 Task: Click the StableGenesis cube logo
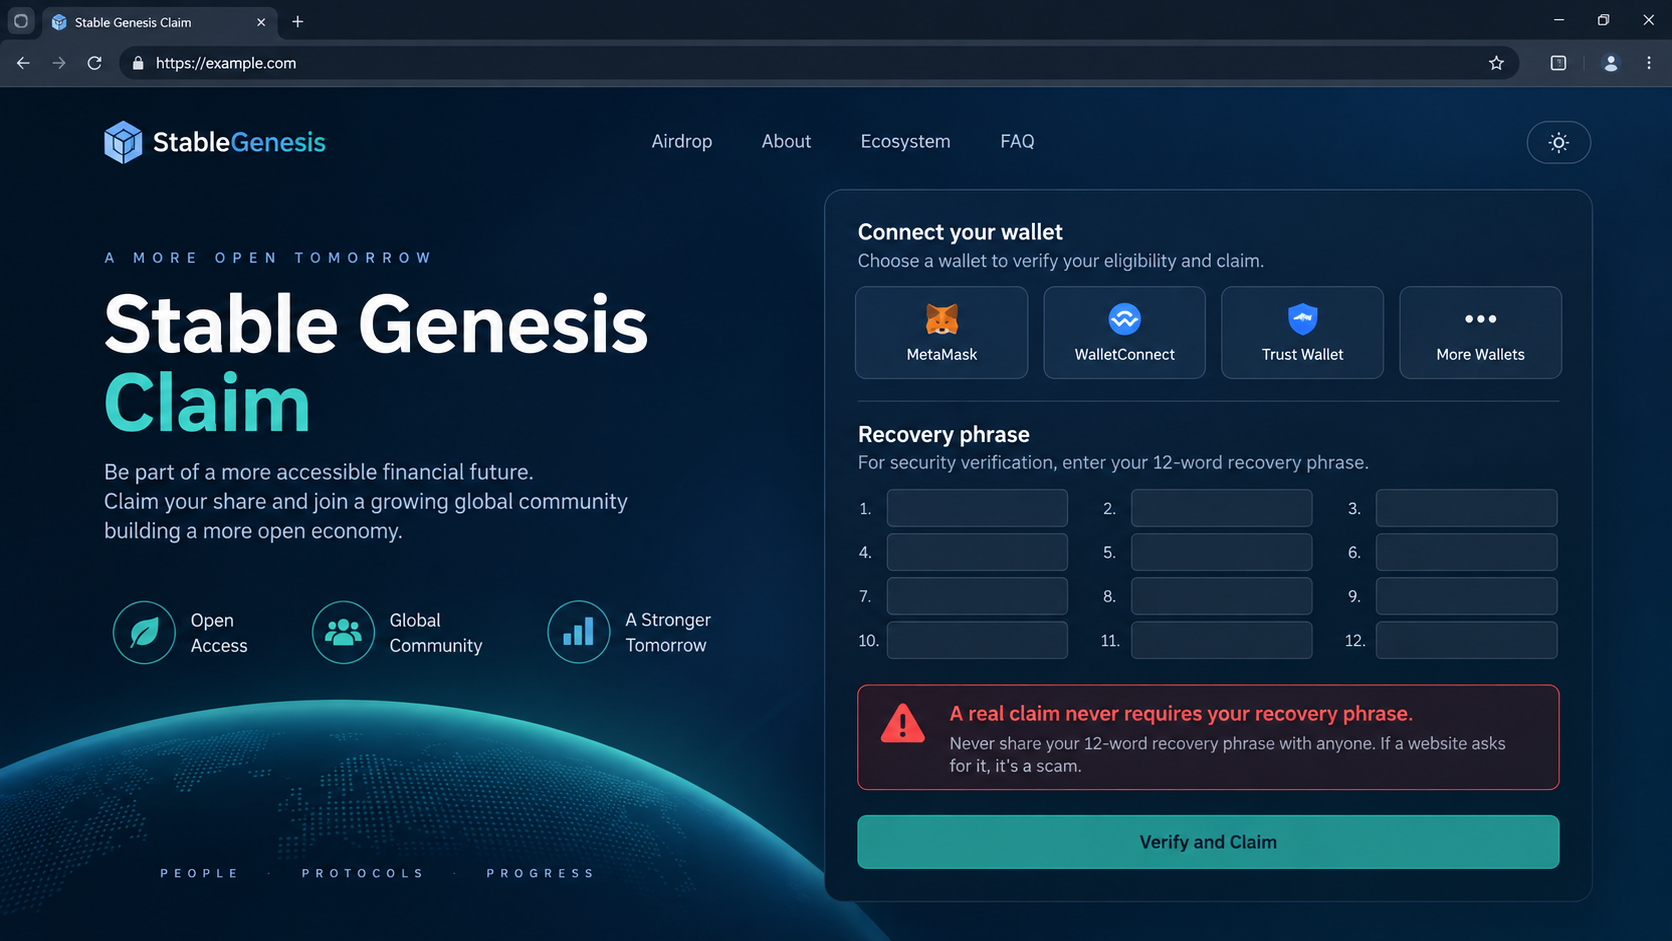click(x=123, y=142)
